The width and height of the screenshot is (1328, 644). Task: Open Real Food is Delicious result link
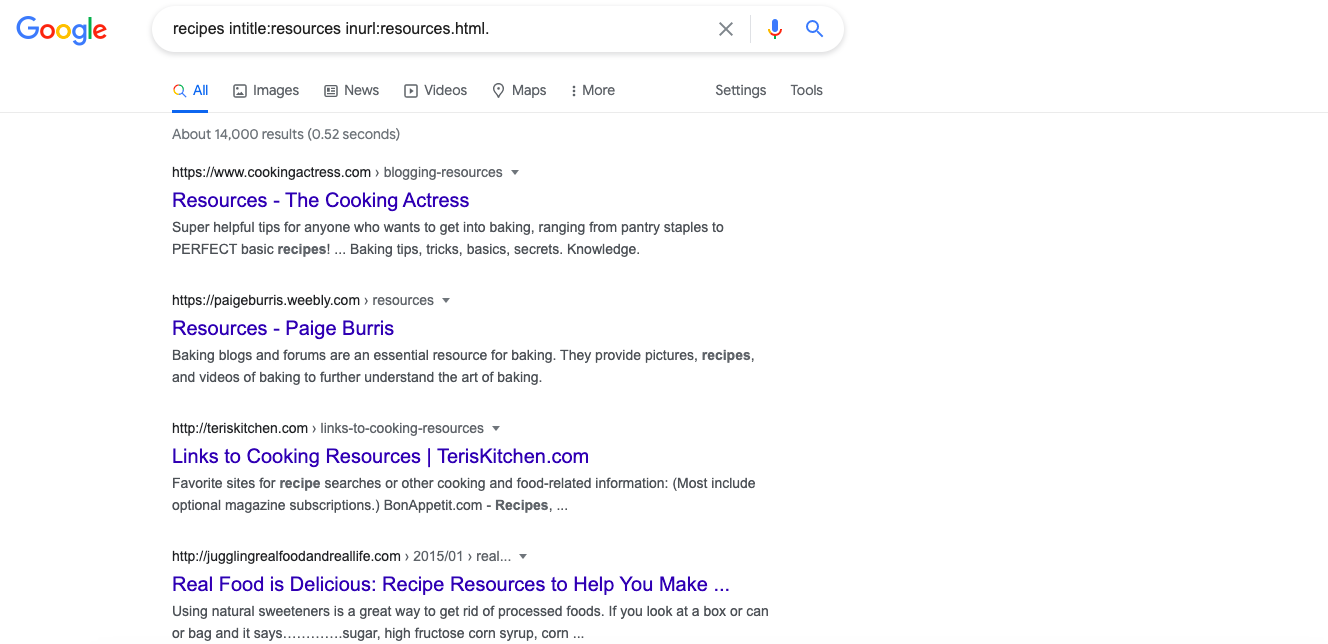tap(451, 584)
